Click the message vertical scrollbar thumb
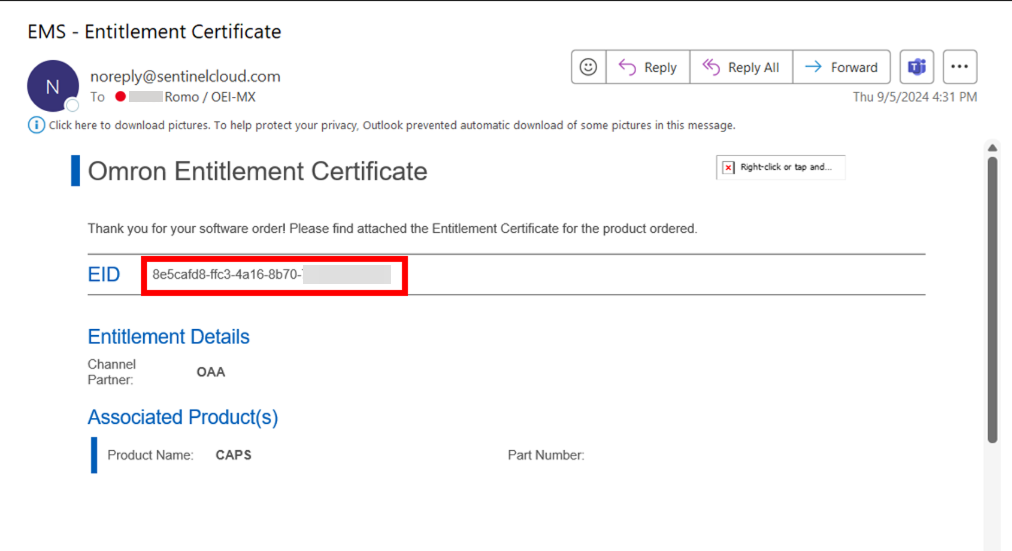This screenshot has height=551, width=1012. point(993,299)
